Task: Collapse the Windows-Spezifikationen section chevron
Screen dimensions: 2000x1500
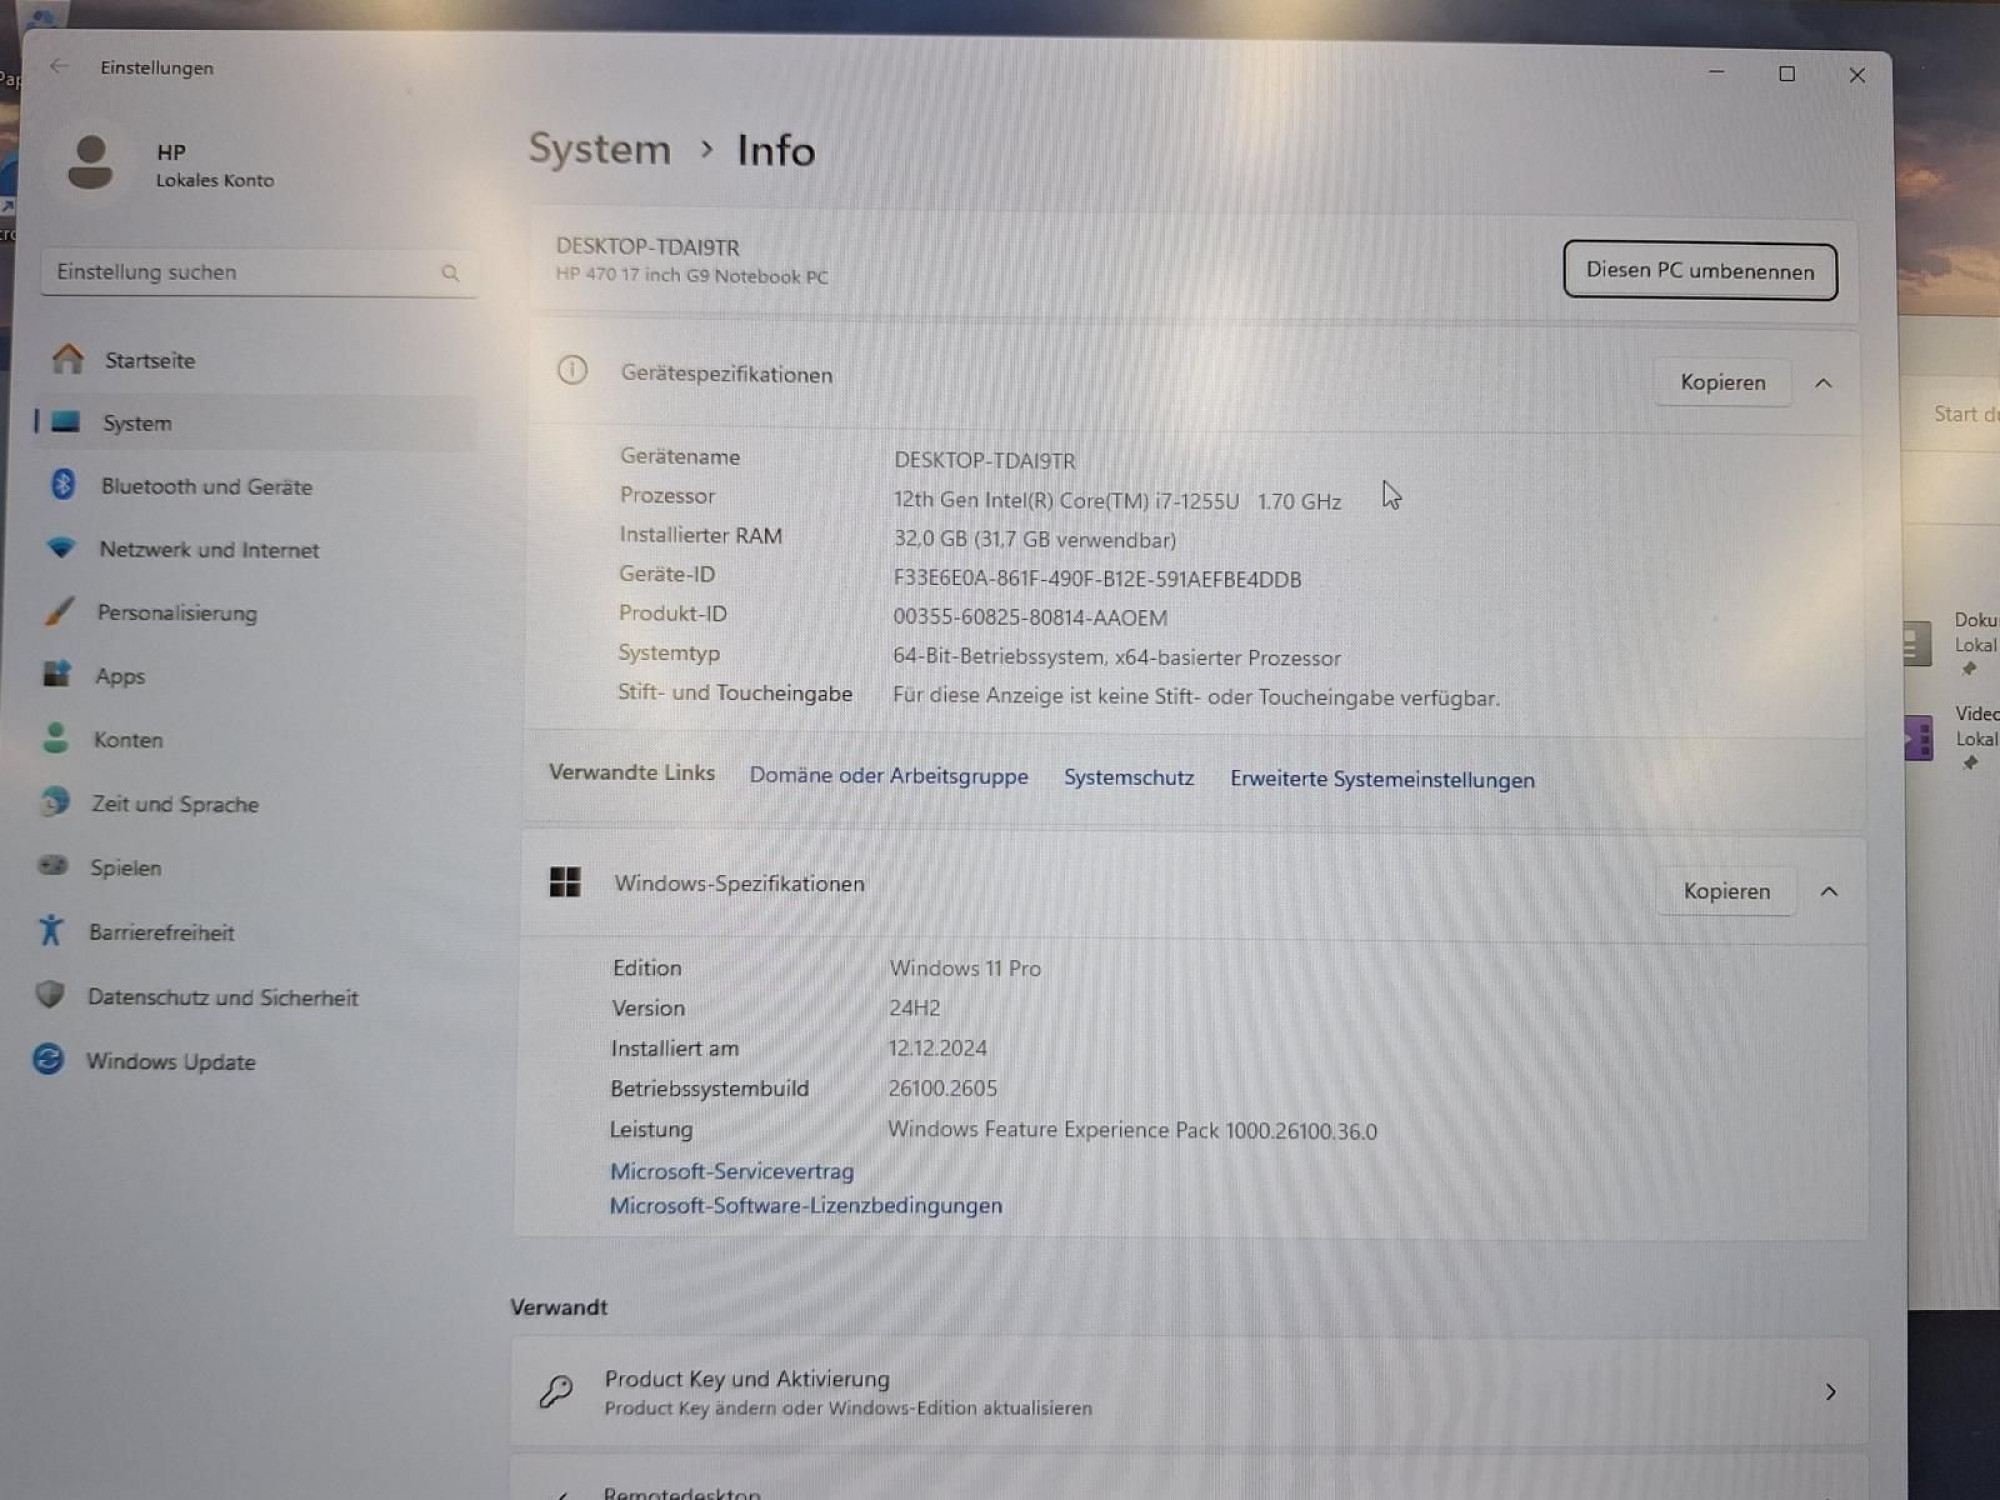Action: (x=1829, y=891)
